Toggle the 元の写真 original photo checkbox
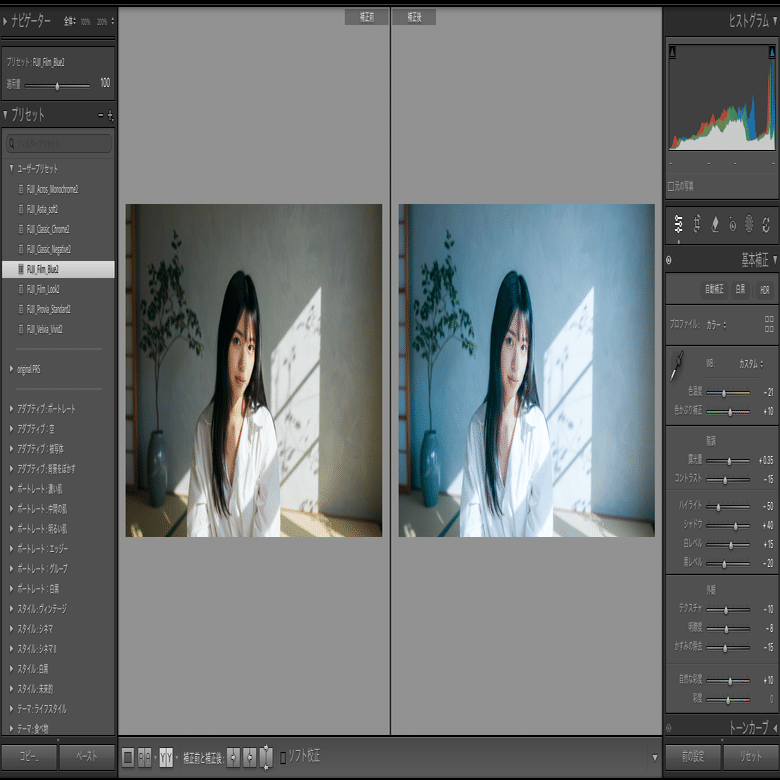The height and width of the screenshot is (780, 780). (671, 186)
